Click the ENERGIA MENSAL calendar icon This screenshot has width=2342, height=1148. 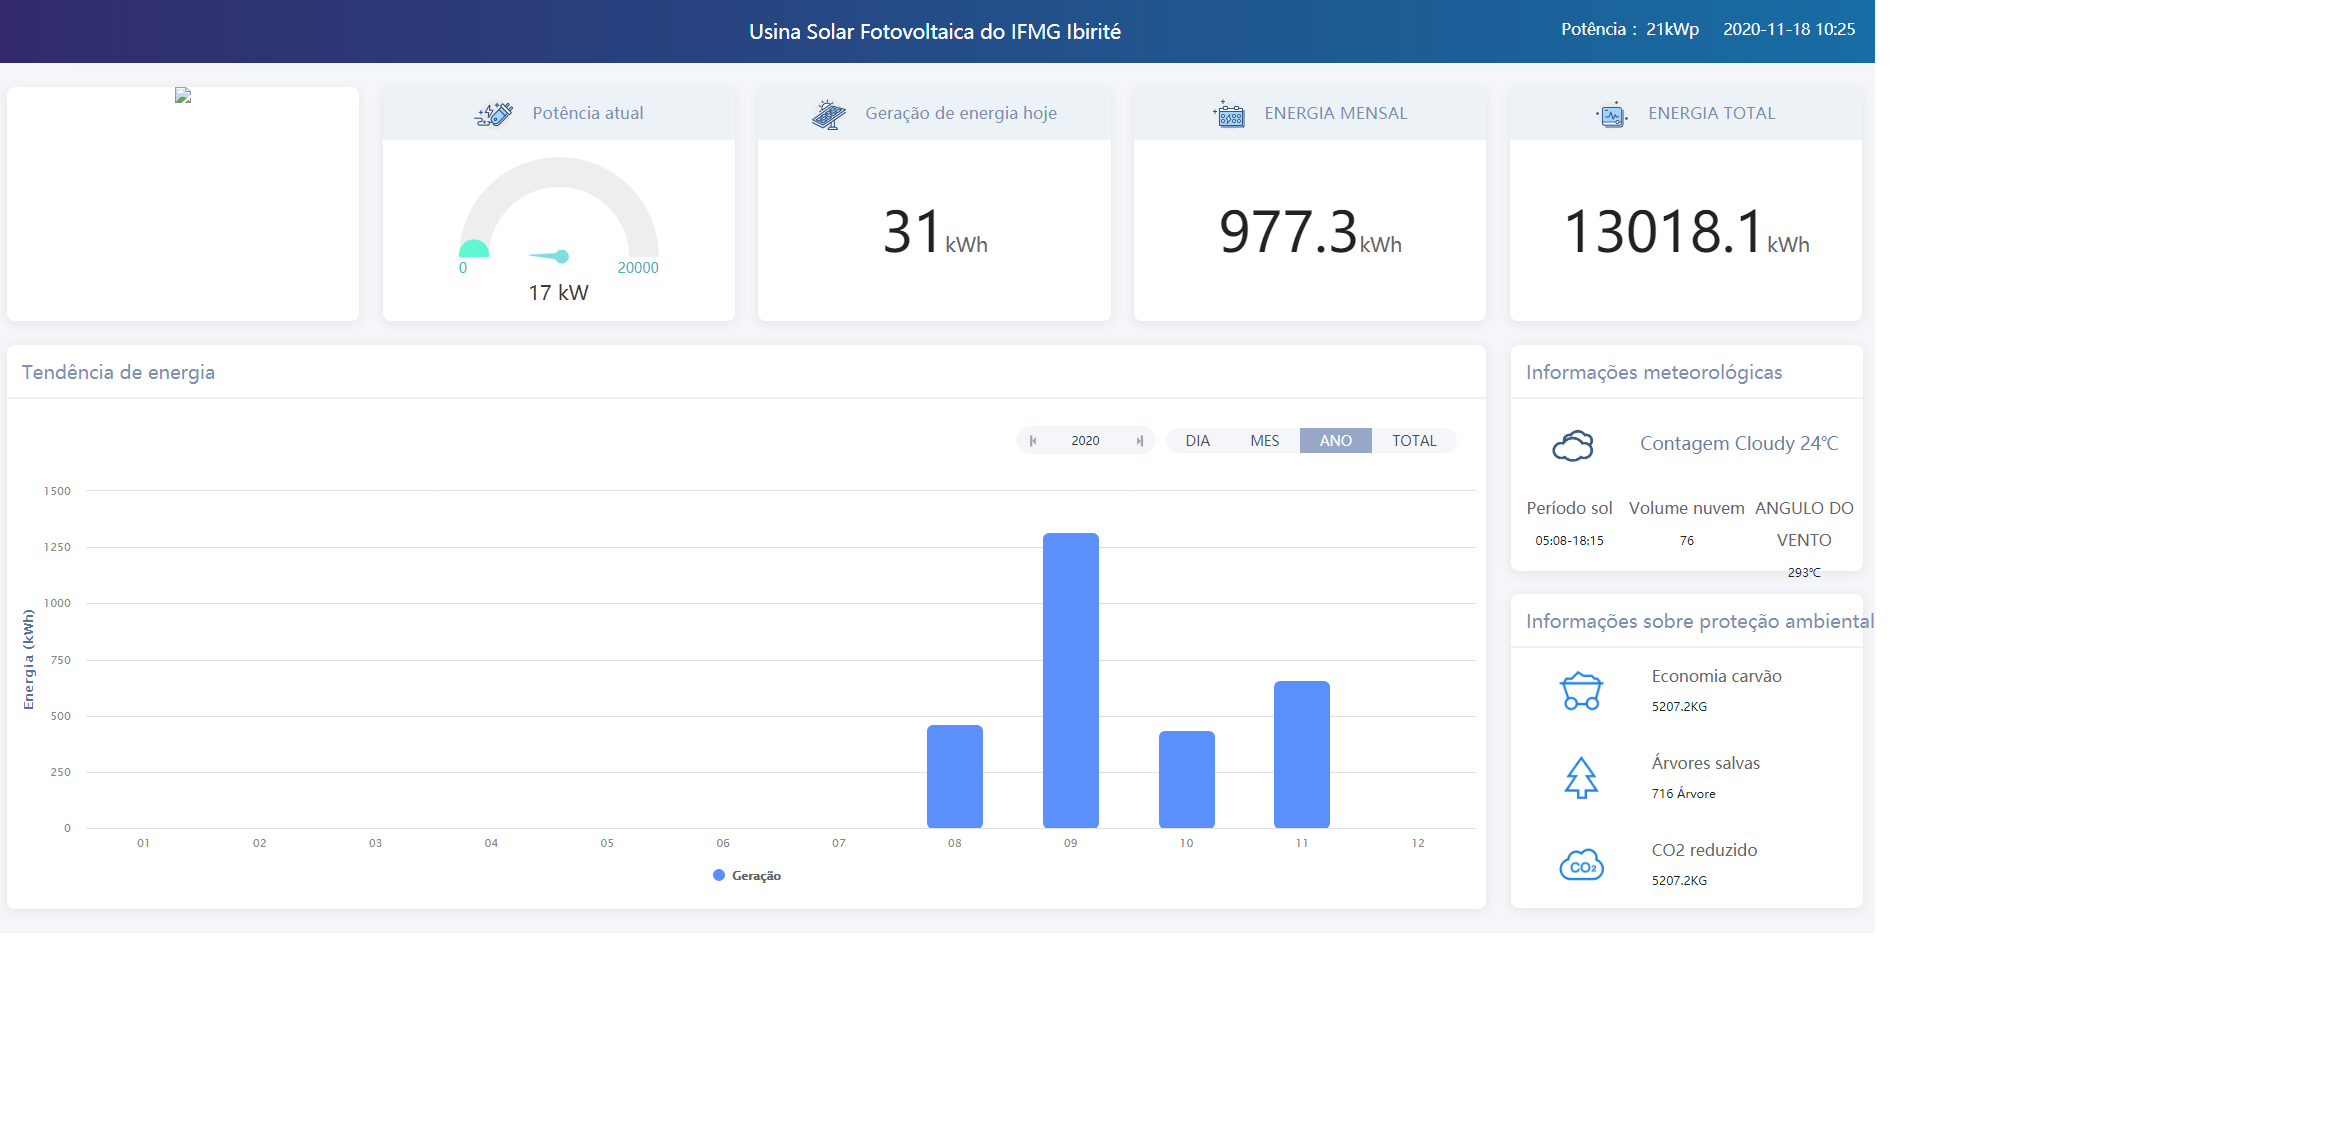[x=1229, y=114]
